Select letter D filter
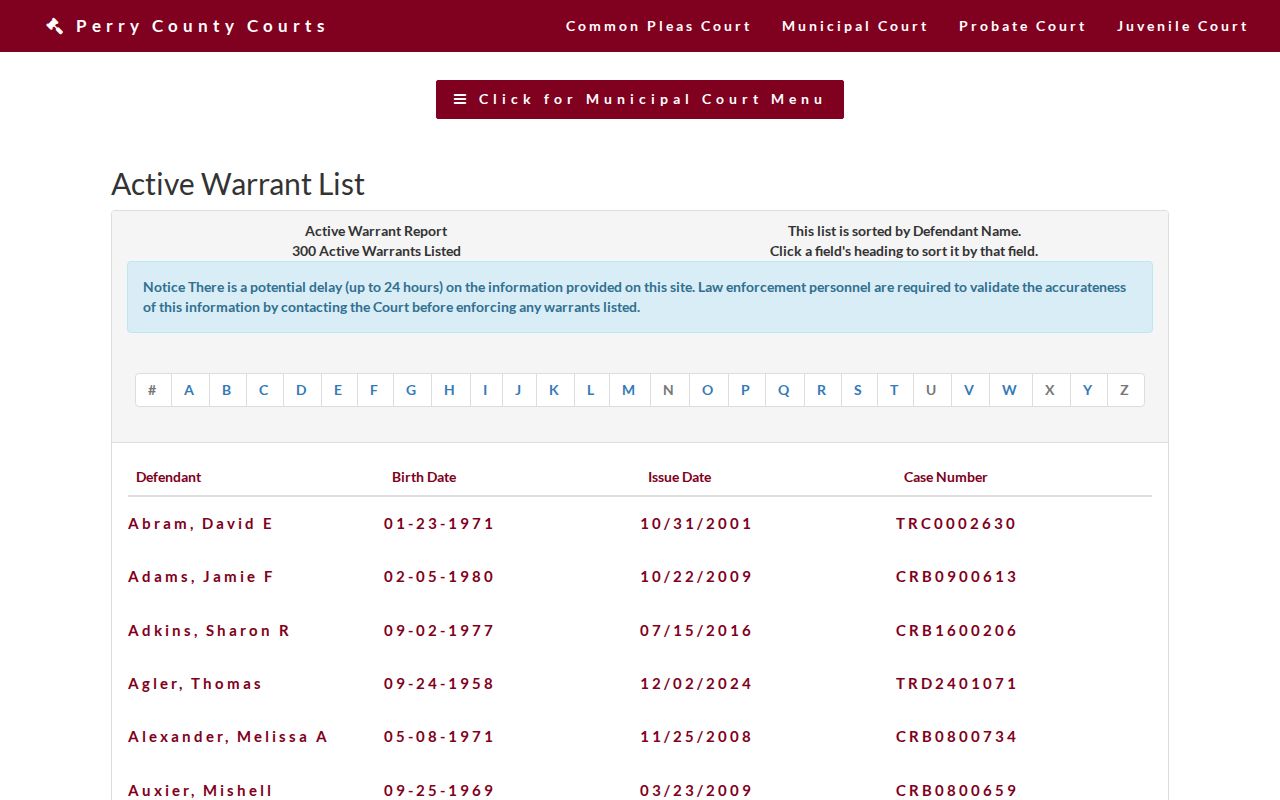 pyautogui.click(x=302, y=390)
